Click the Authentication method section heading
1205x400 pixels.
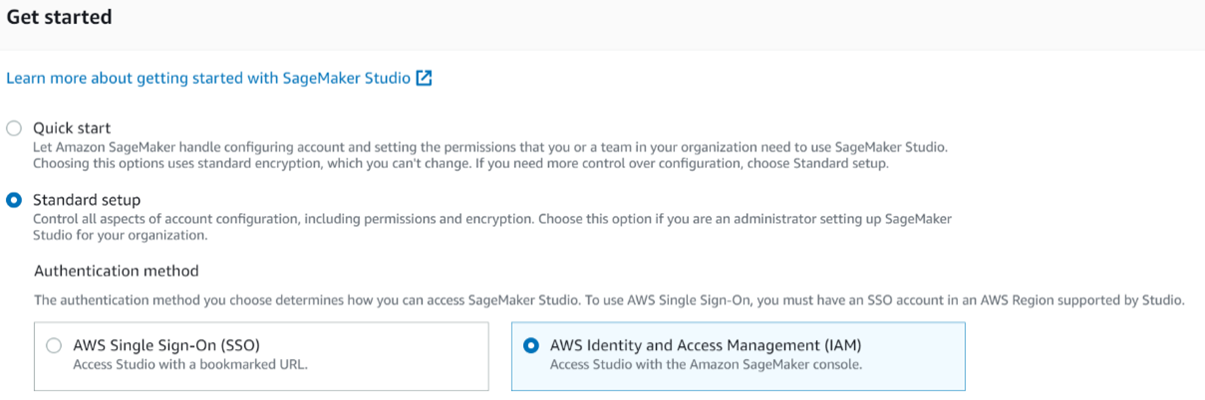[x=116, y=271]
